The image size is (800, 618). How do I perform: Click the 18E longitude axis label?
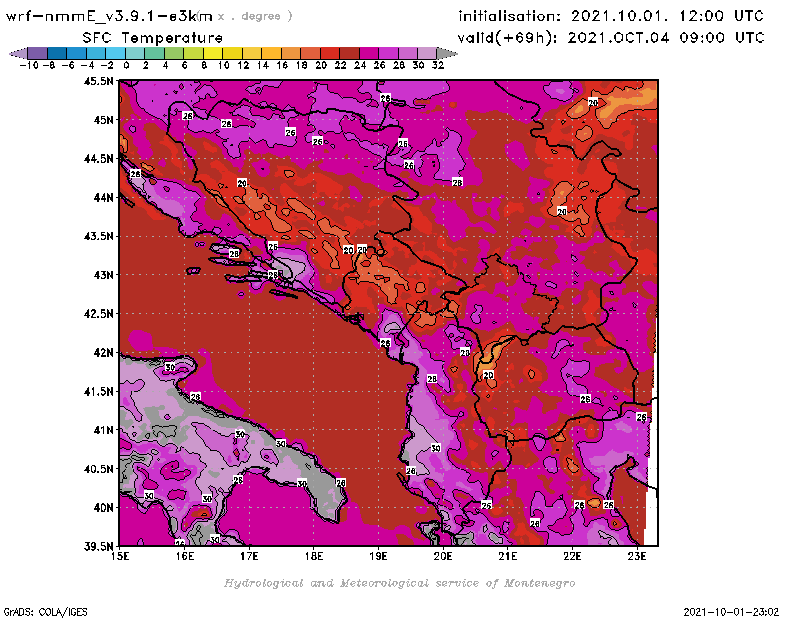[x=314, y=556]
